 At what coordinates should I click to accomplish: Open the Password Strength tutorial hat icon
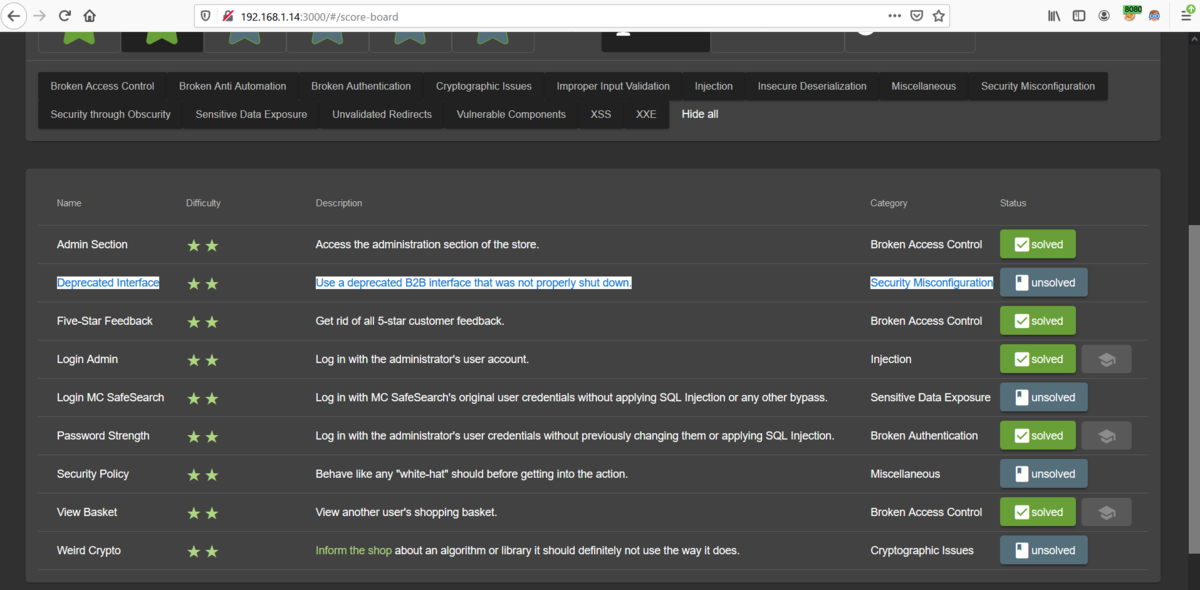click(1106, 436)
